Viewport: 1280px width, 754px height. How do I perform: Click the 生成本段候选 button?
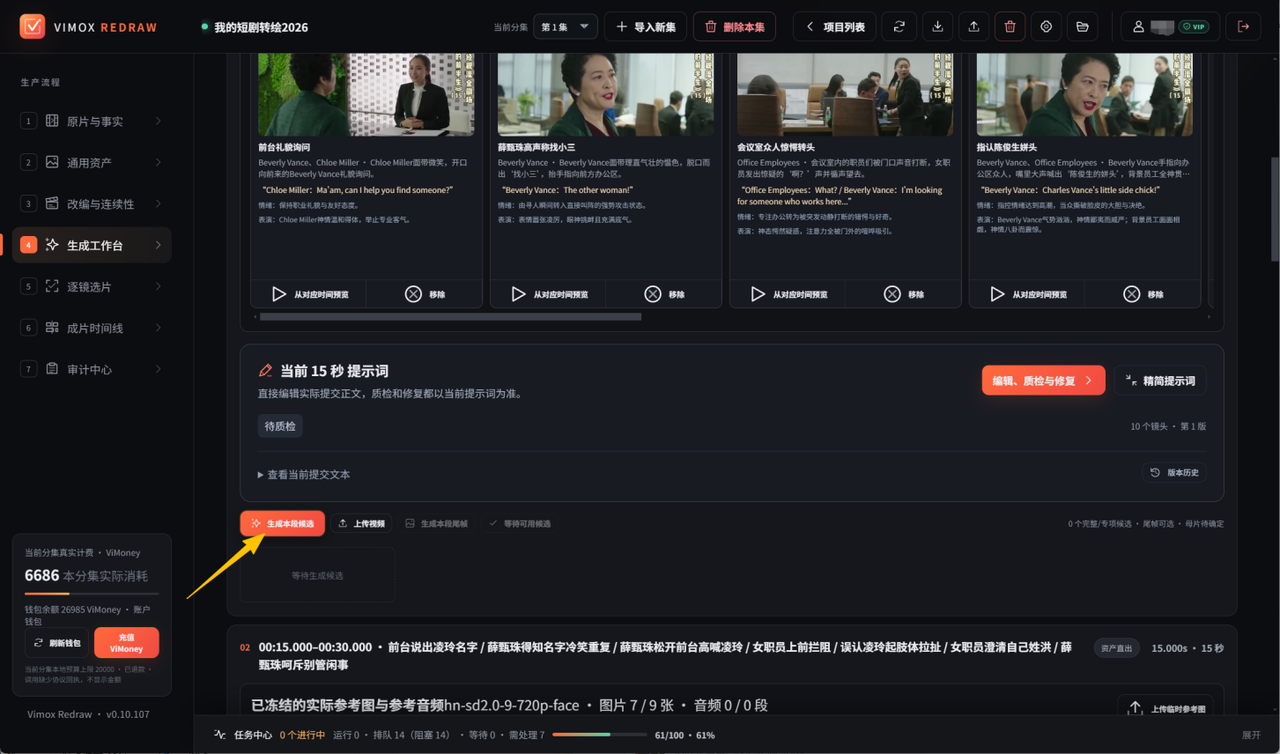(282, 523)
